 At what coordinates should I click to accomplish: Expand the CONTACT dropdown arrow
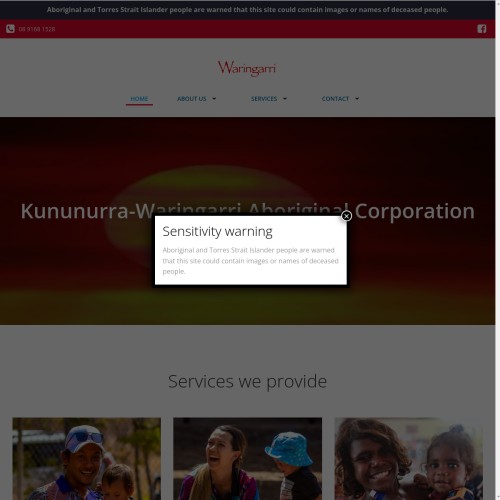tap(357, 99)
